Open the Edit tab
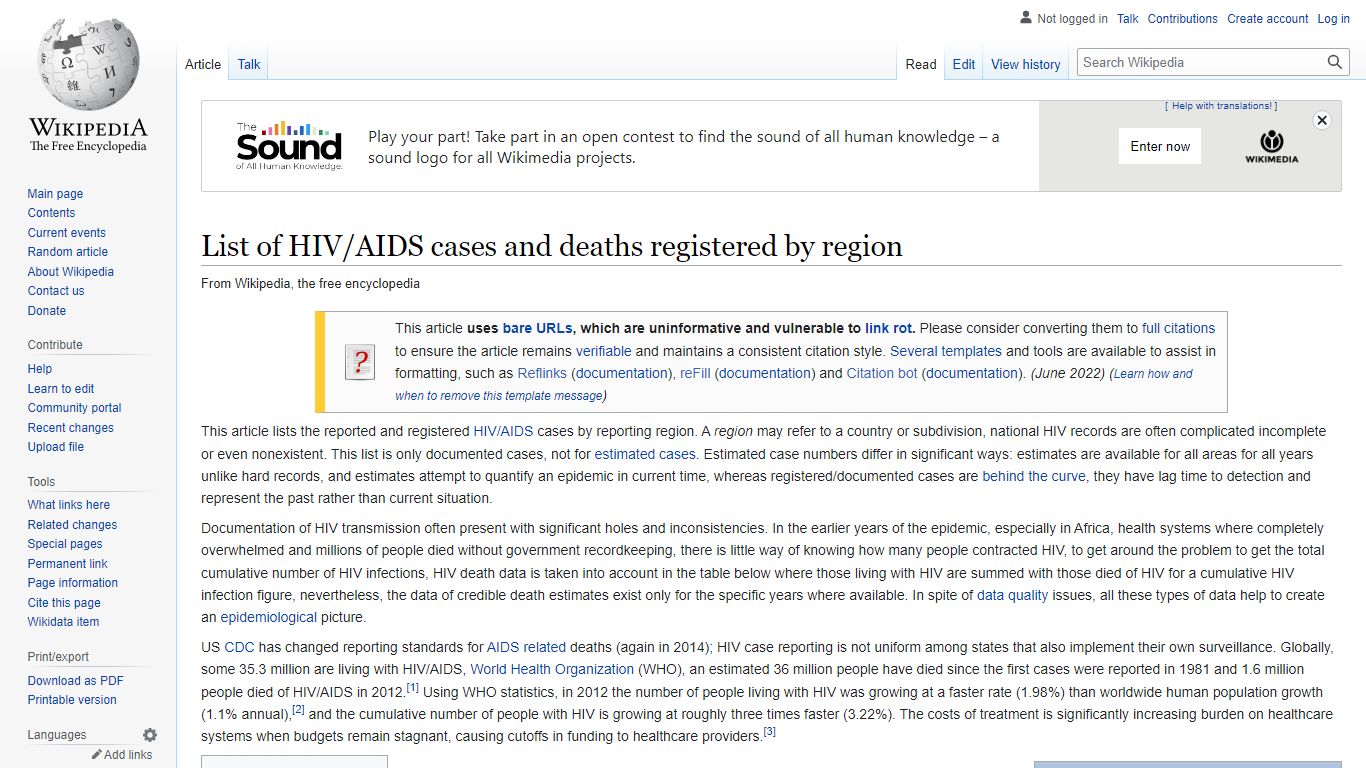This screenshot has width=1366, height=768. (964, 64)
